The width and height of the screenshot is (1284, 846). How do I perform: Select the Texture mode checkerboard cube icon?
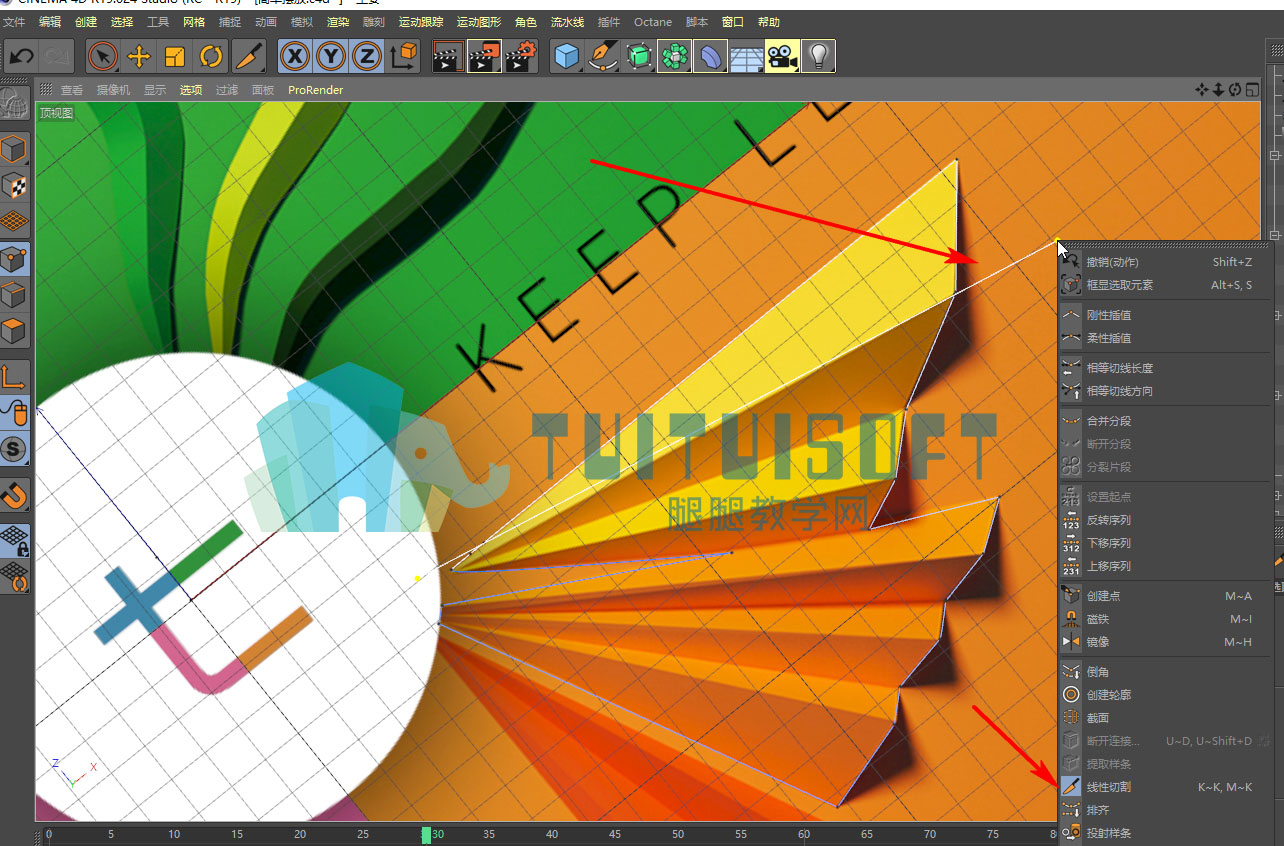14,186
